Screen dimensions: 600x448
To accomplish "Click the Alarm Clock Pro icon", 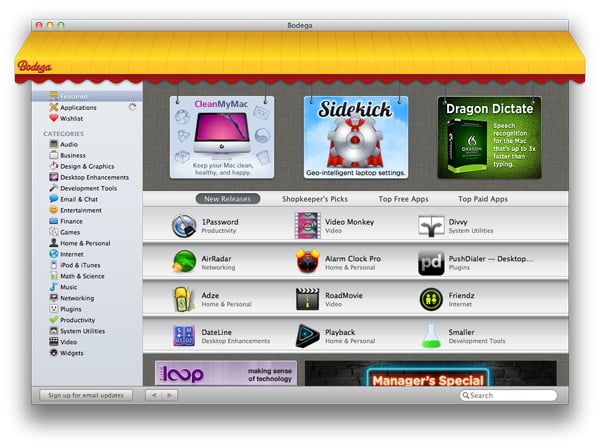I will tap(308, 262).
